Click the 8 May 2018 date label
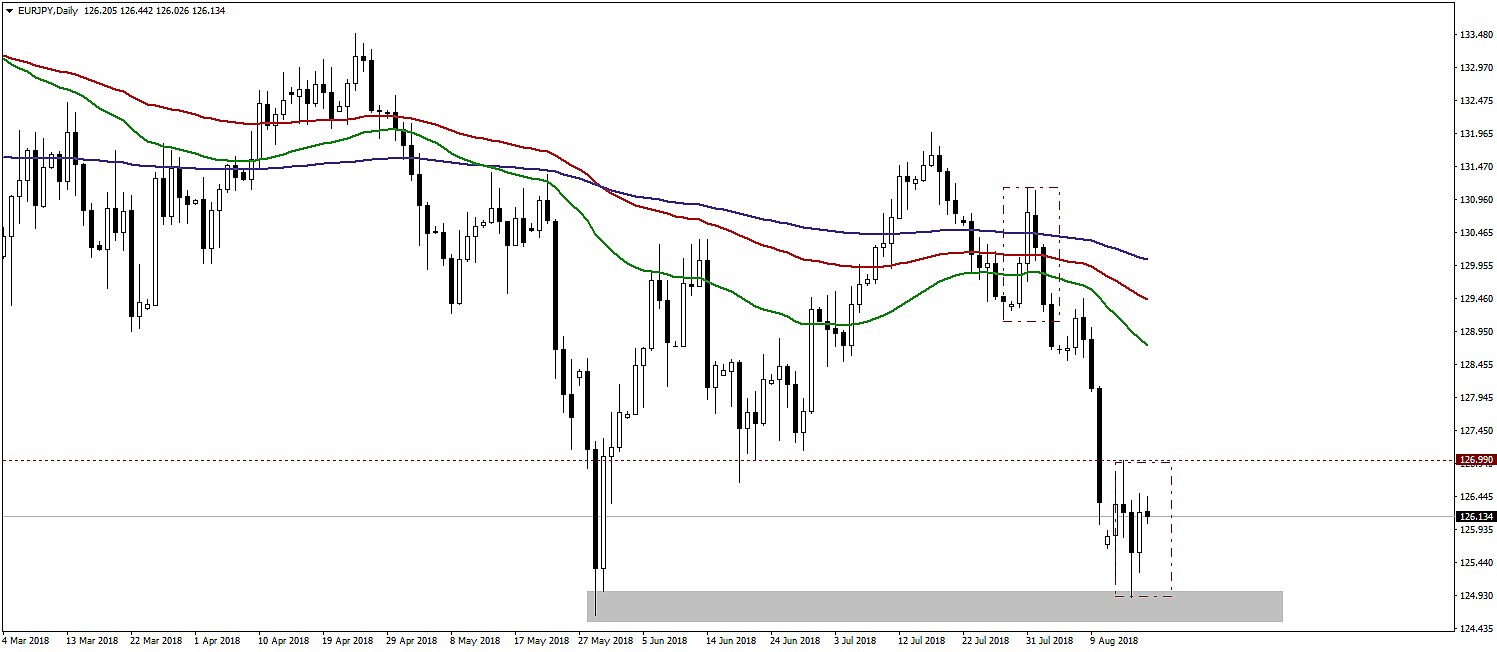Viewport: 1497px width, 652px height. click(475, 640)
